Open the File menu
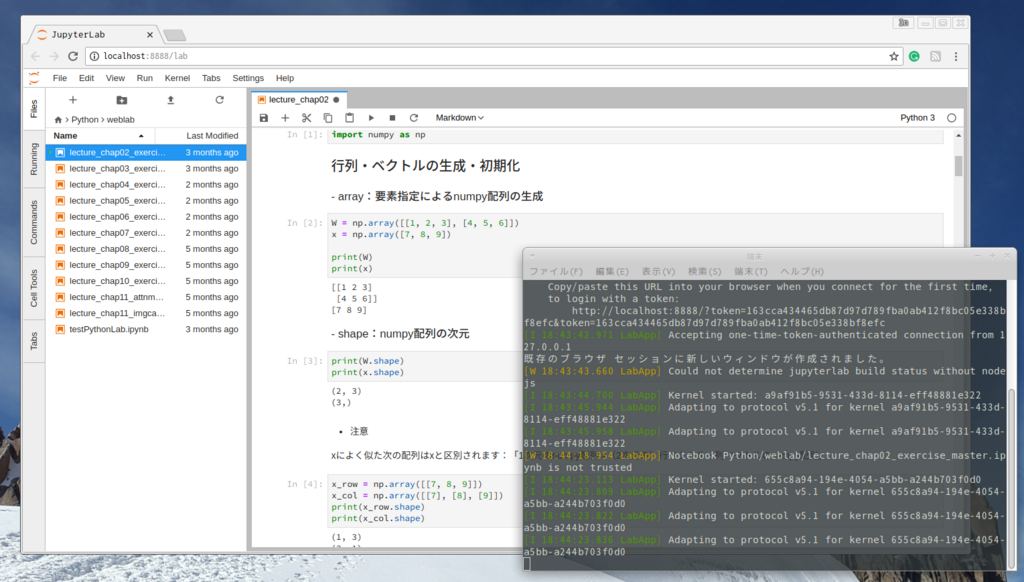Viewport: 1024px width, 582px height. (x=59, y=78)
